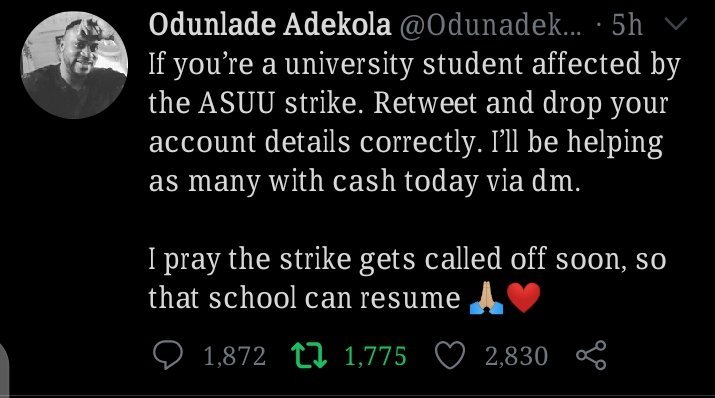This screenshot has width=715, height=398.
Task: Click the "that school can resume" text
Action: pyautogui.click(x=305, y=299)
